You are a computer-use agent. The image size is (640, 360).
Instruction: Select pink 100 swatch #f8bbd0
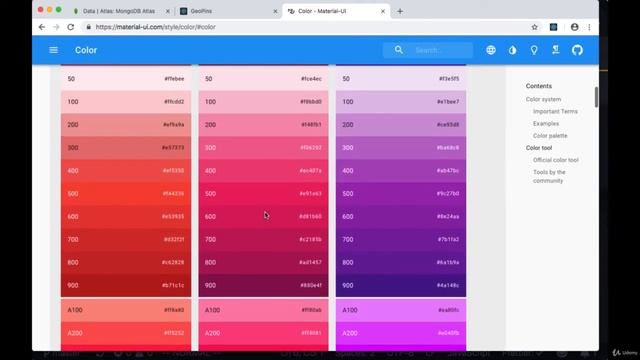coord(263,102)
